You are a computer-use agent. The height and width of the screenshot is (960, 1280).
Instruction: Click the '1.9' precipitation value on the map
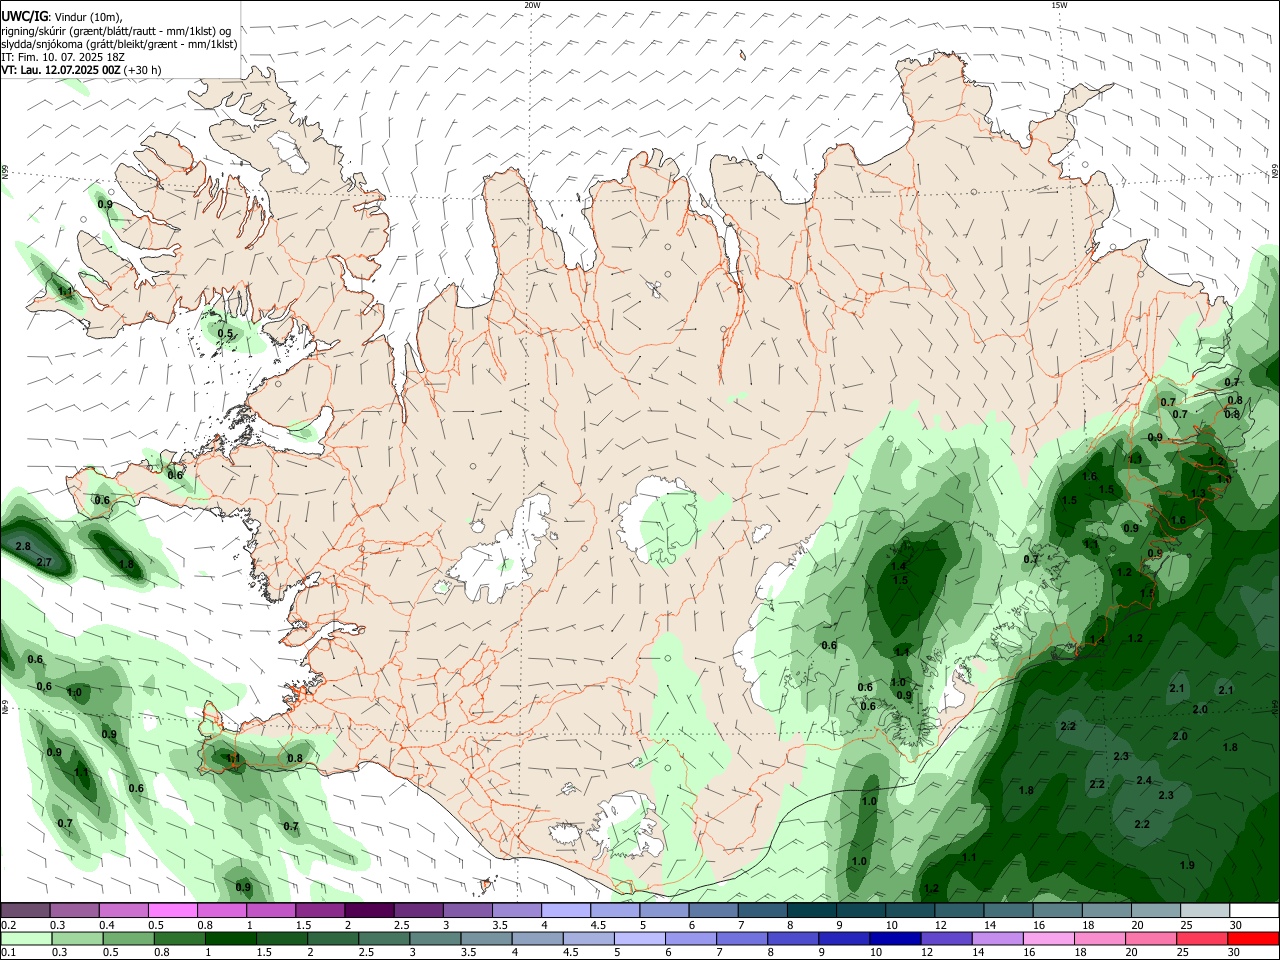(x=1187, y=865)
